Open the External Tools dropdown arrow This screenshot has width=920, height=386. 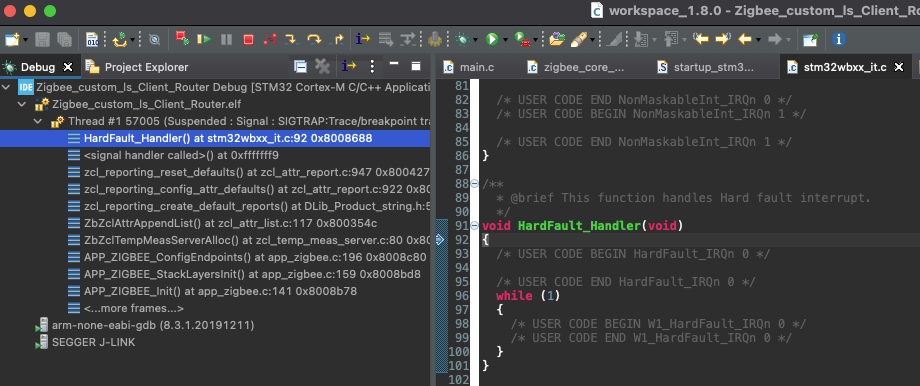point(535,40)
